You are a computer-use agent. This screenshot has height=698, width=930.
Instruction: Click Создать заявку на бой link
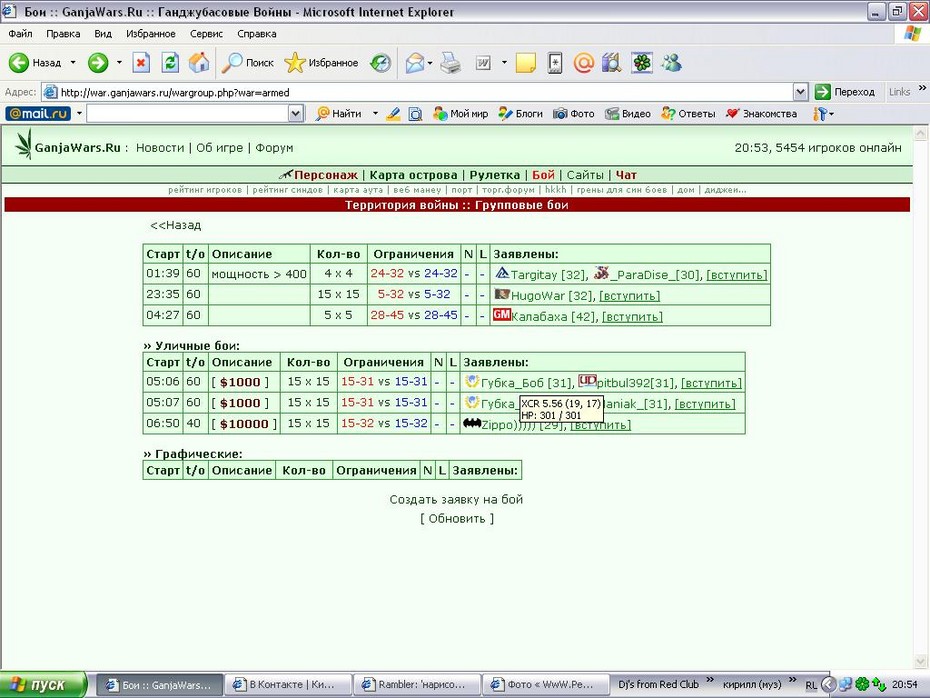click(x=456, y=499)
